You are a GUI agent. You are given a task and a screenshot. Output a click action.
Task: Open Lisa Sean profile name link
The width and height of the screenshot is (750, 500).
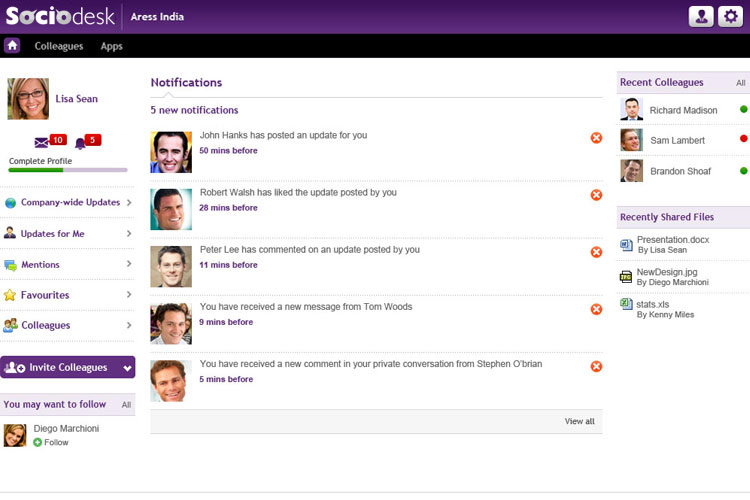coord(77,99)
